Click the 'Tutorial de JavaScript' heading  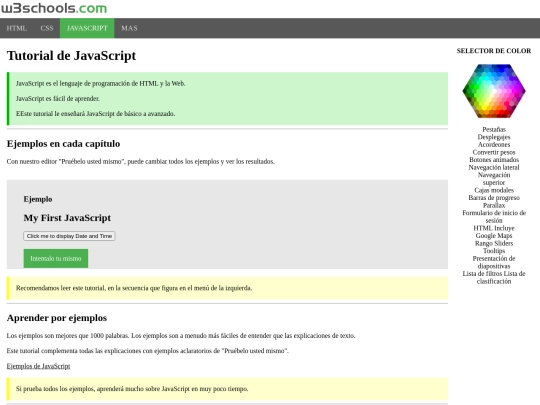coord(71,56)
